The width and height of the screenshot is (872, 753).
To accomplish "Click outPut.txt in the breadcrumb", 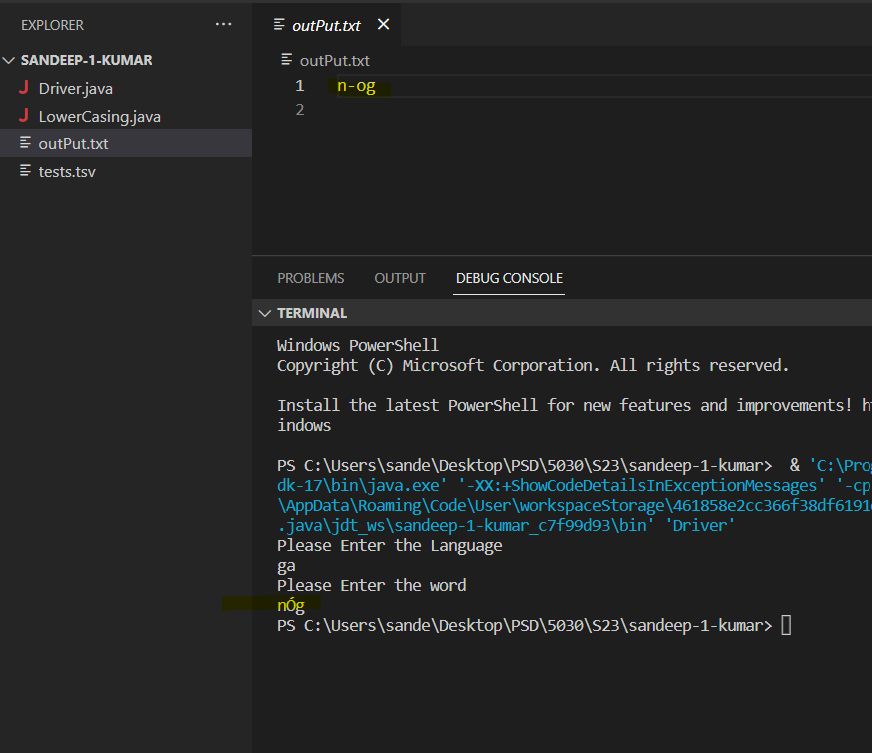I will pyautogui.click(x=335, y=61).
